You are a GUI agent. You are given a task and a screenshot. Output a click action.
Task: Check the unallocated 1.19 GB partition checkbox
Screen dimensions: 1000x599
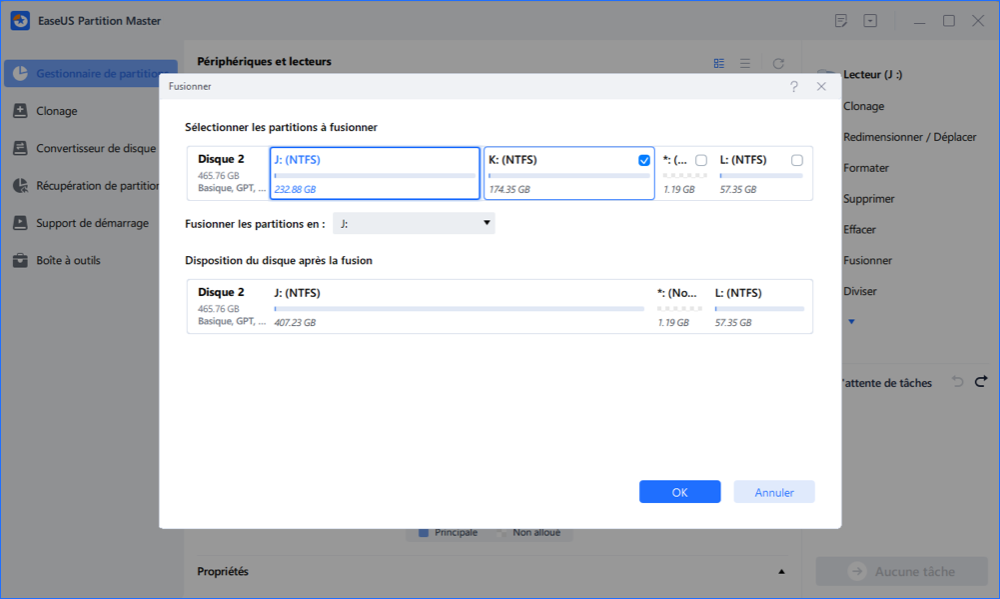pyautogui.click(x=701, y=160)
